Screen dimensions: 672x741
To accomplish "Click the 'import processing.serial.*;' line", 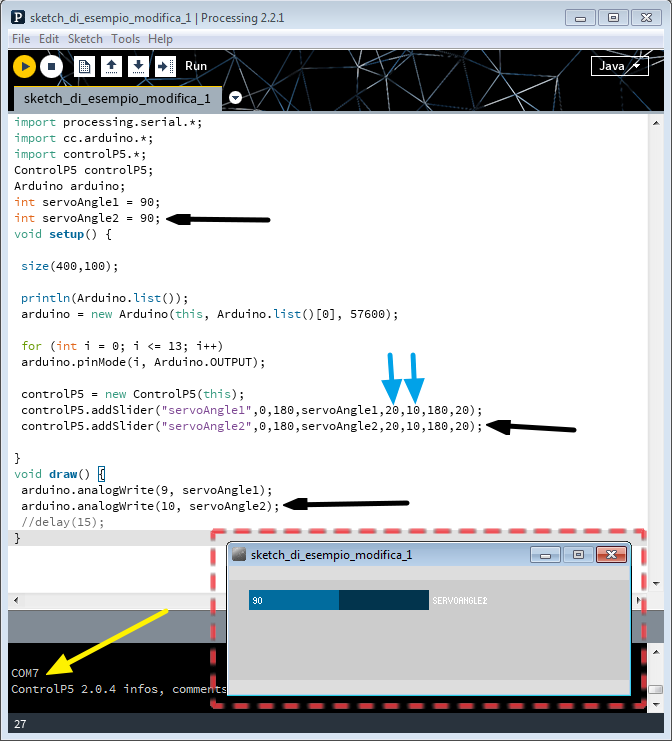I will [x=108, y=122].
